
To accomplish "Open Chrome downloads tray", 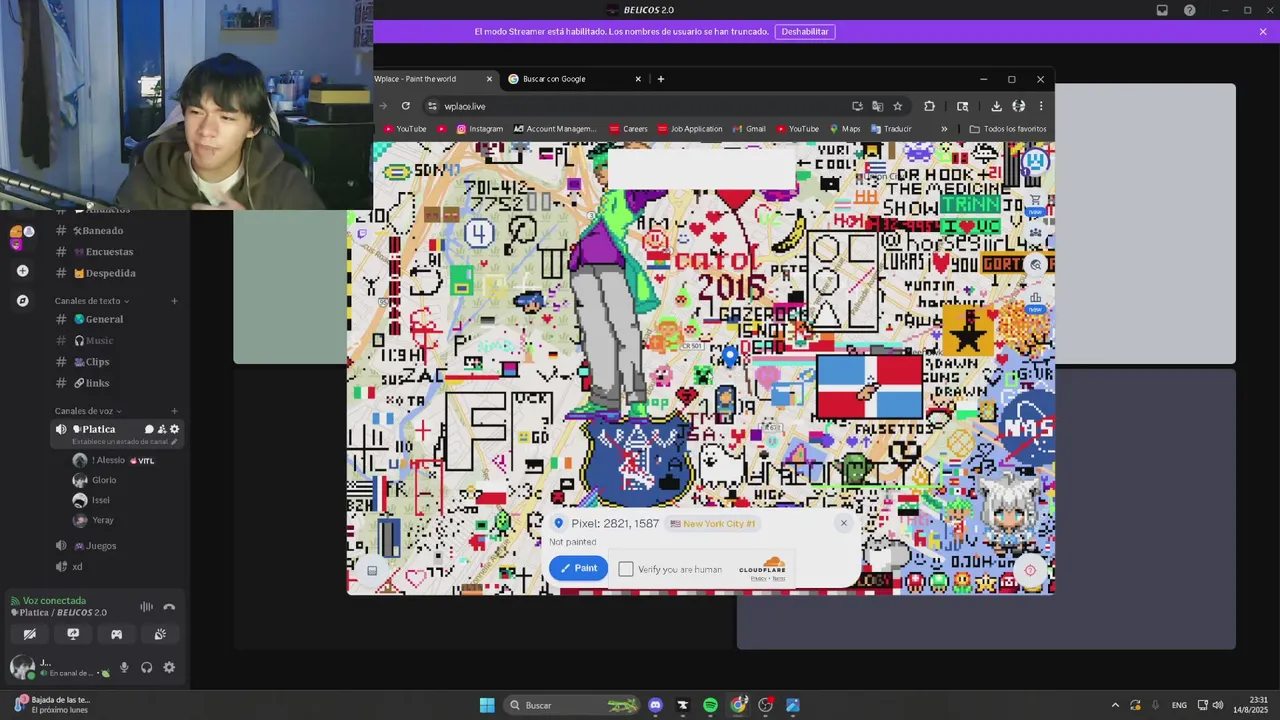I will click(996, 106).
